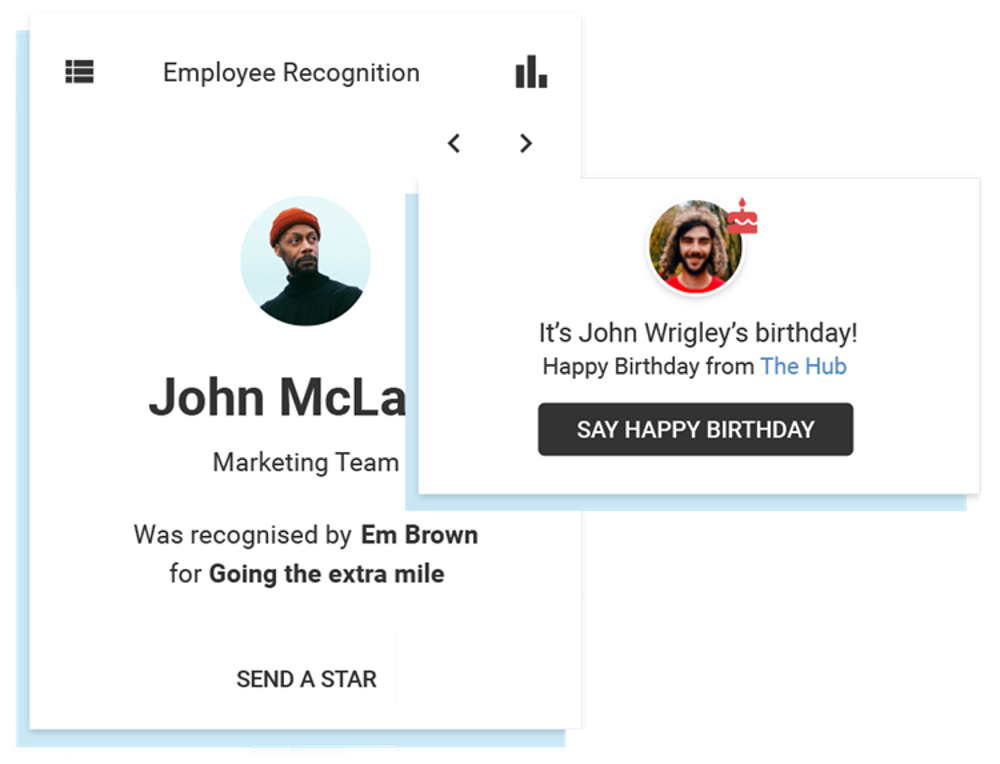Advance to next recognition with right chevron
This screenshot has height=764, width=1000.
(x=526, y=143)
